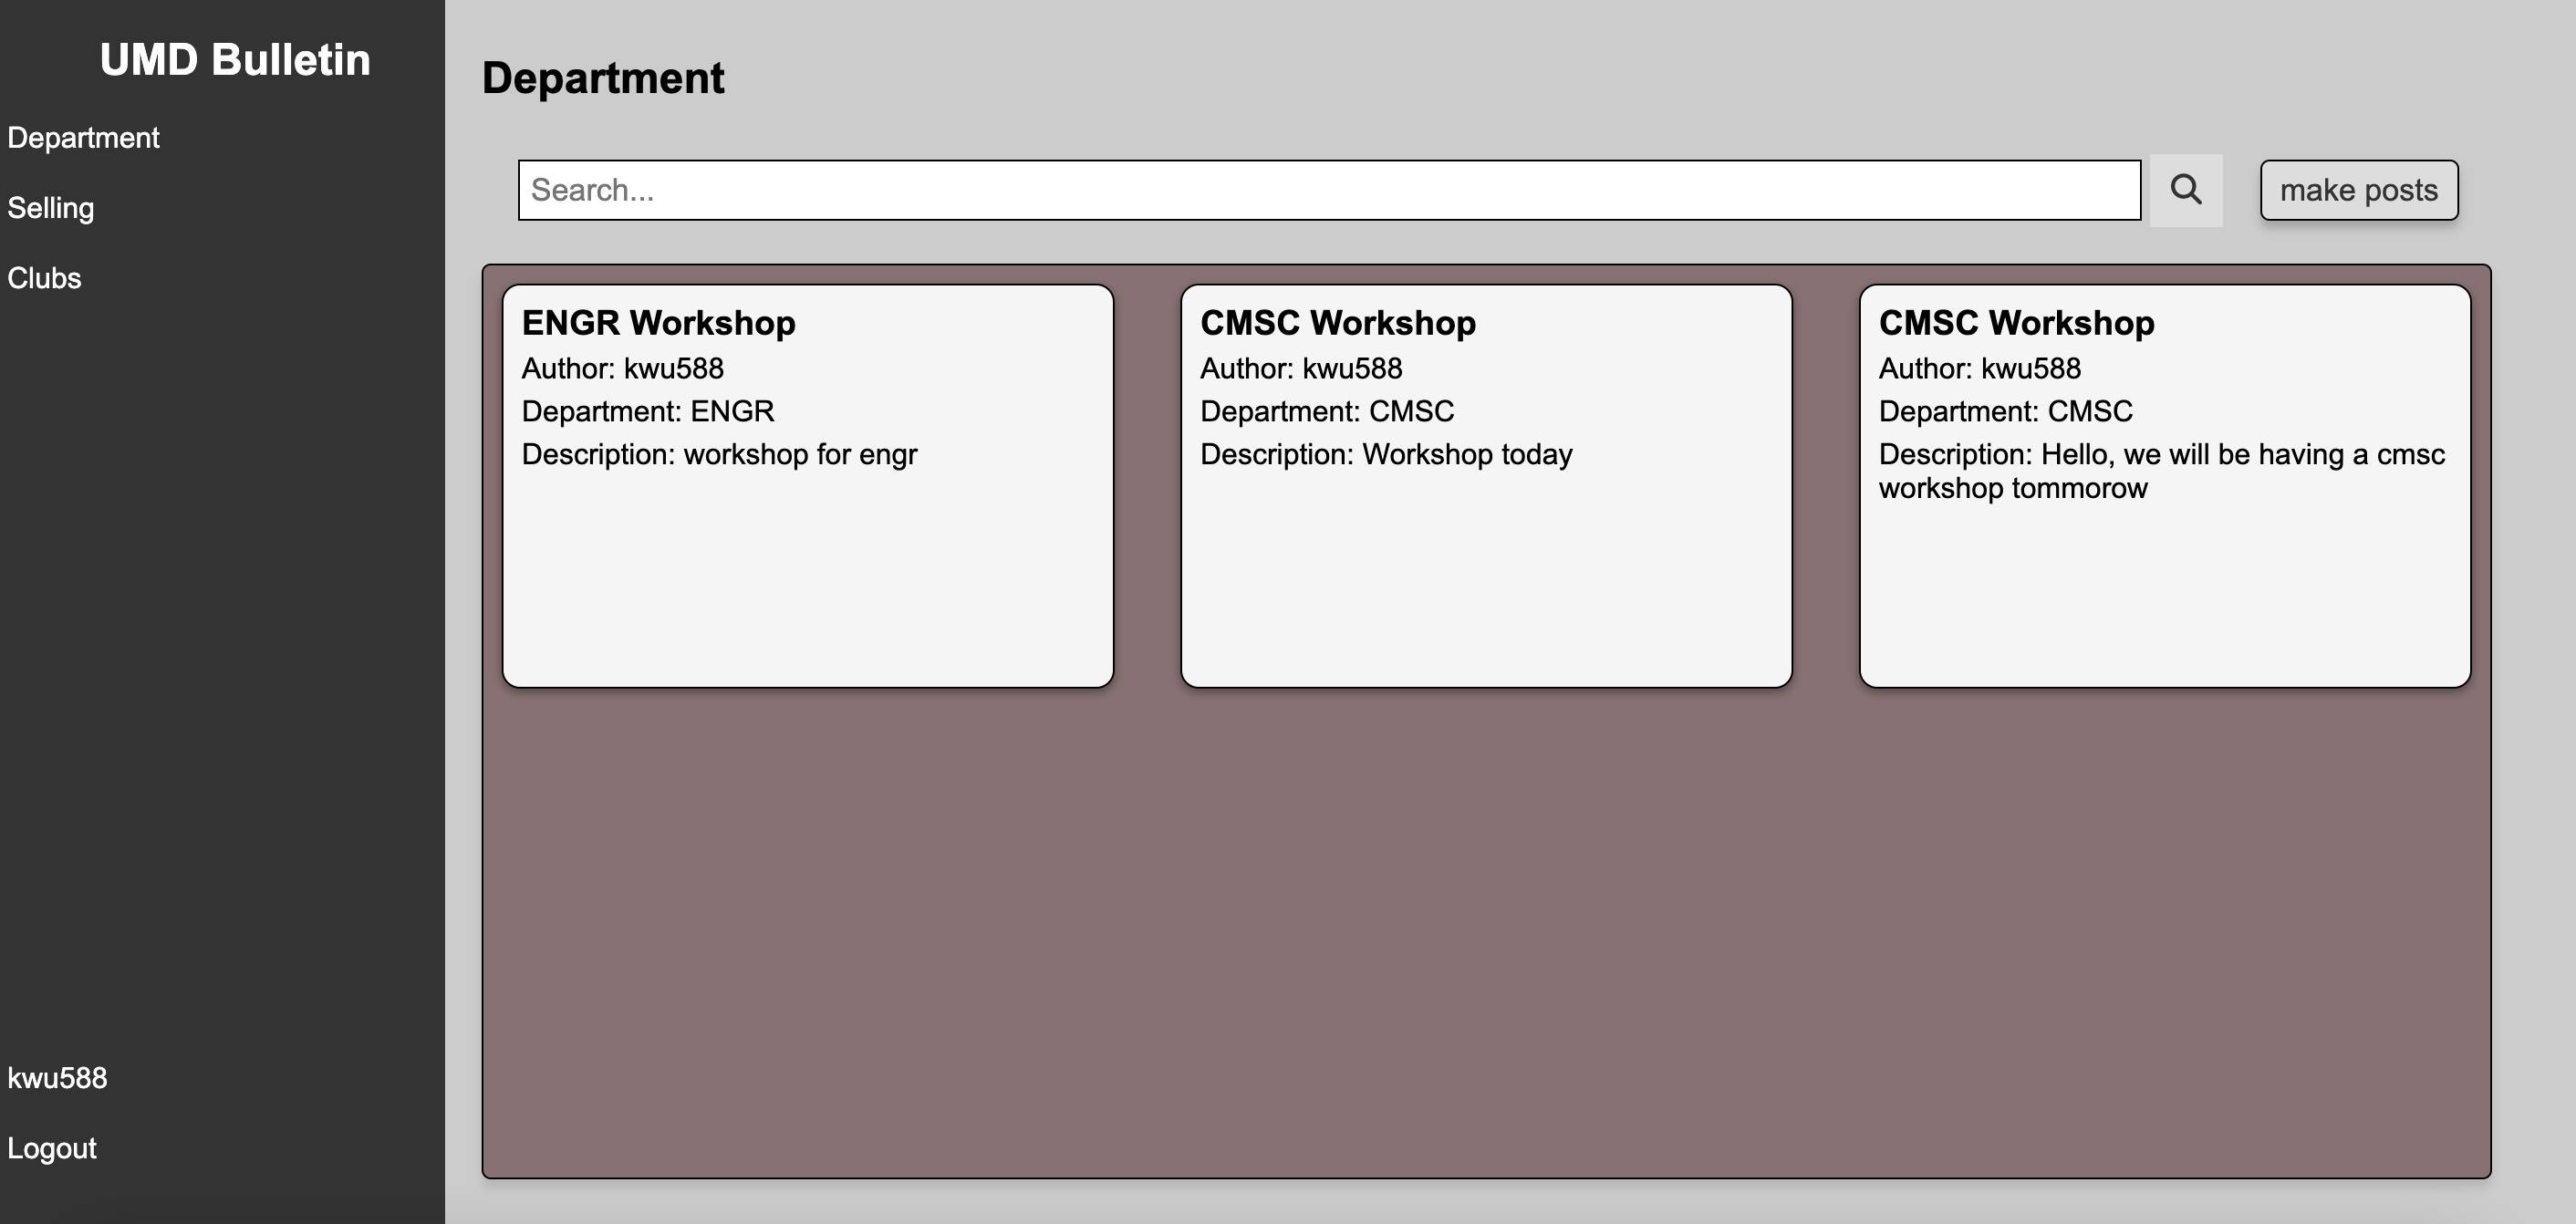Click the ENGR Workshop card title

coord(658,323)
